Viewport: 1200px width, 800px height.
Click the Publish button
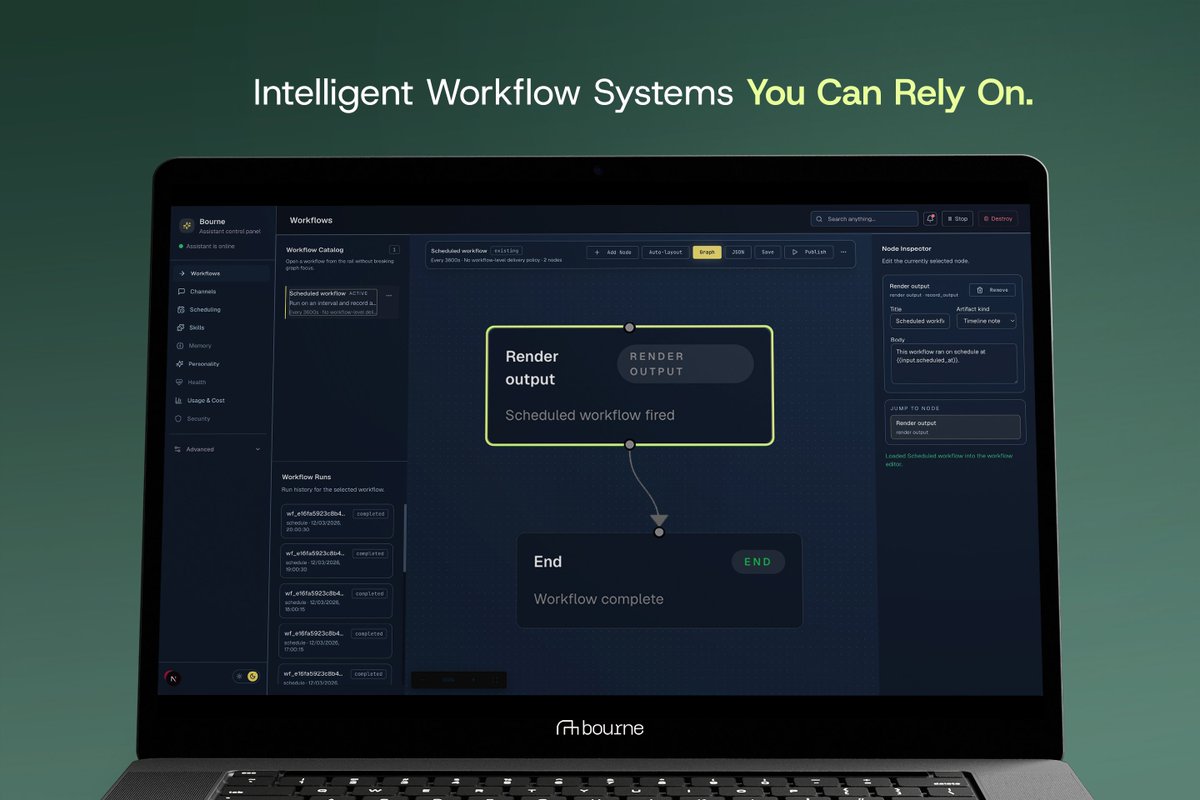click(x=809, y=252)
